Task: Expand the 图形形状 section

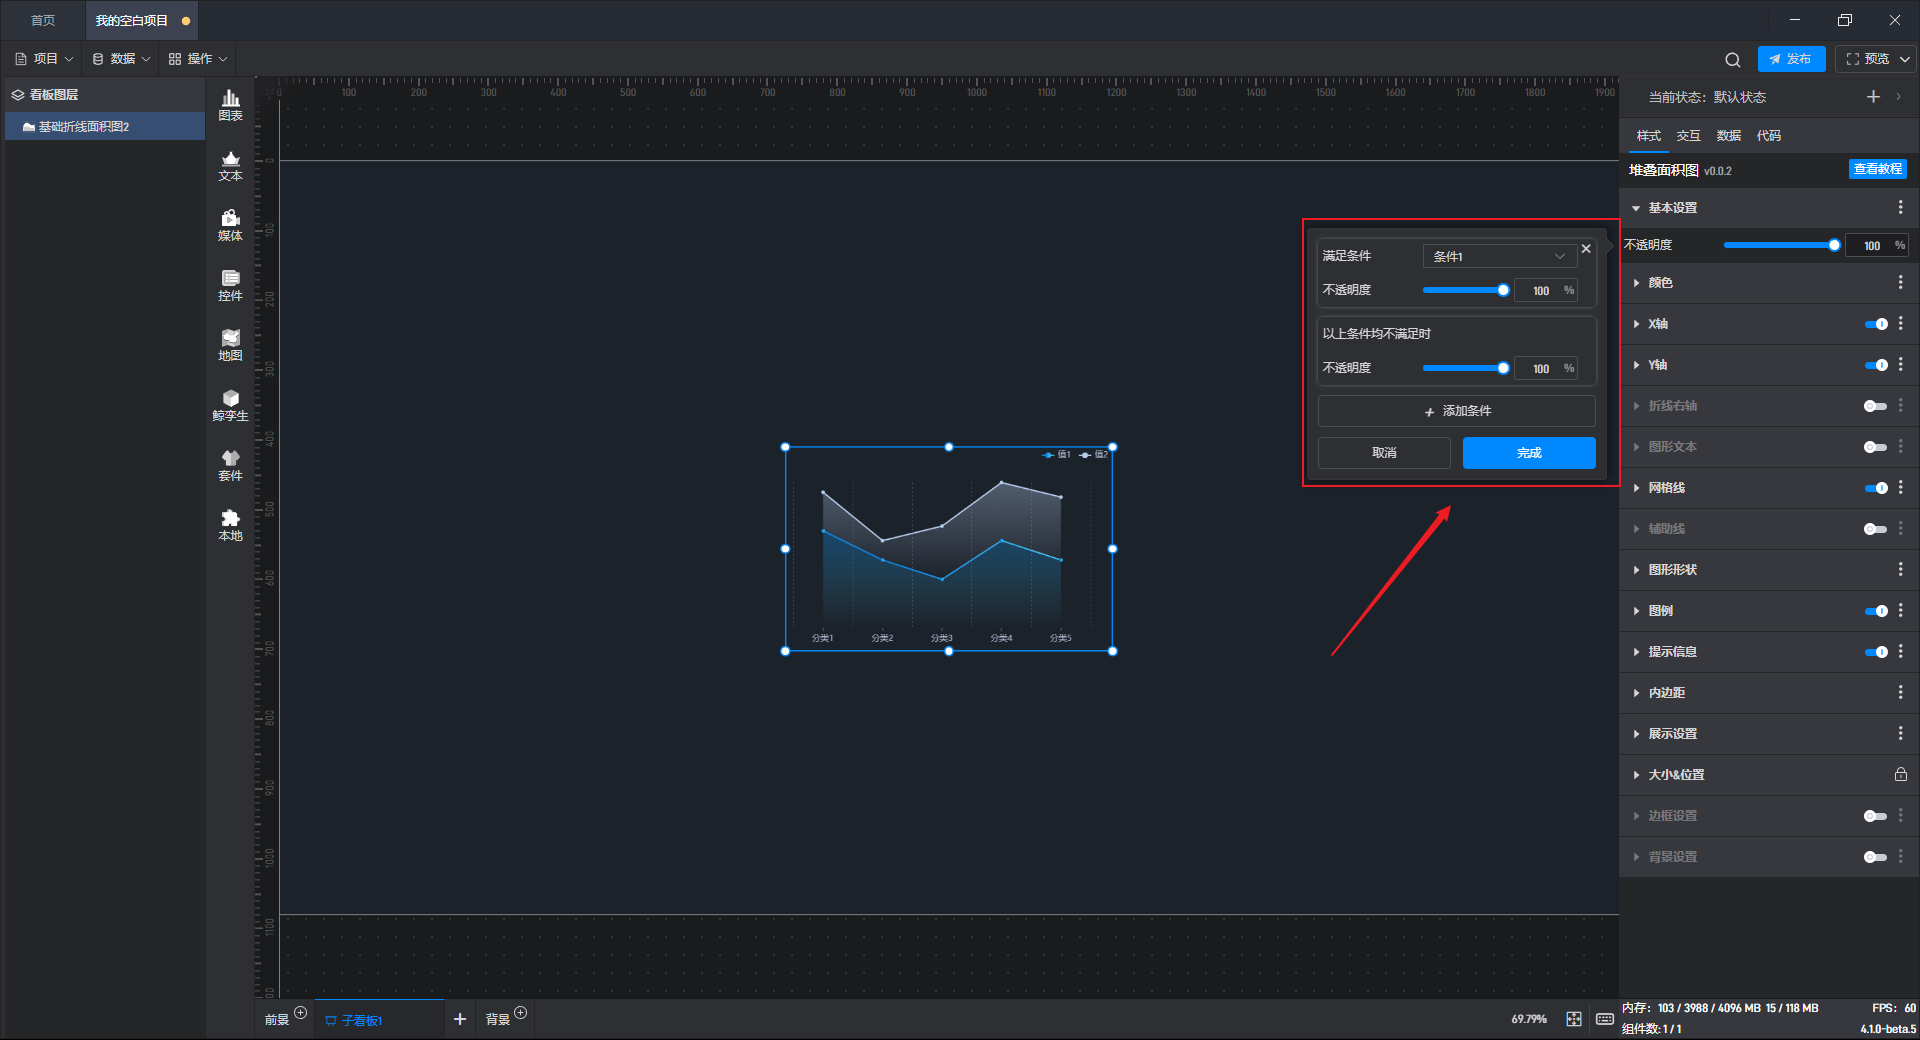Action: point(1636,570)
